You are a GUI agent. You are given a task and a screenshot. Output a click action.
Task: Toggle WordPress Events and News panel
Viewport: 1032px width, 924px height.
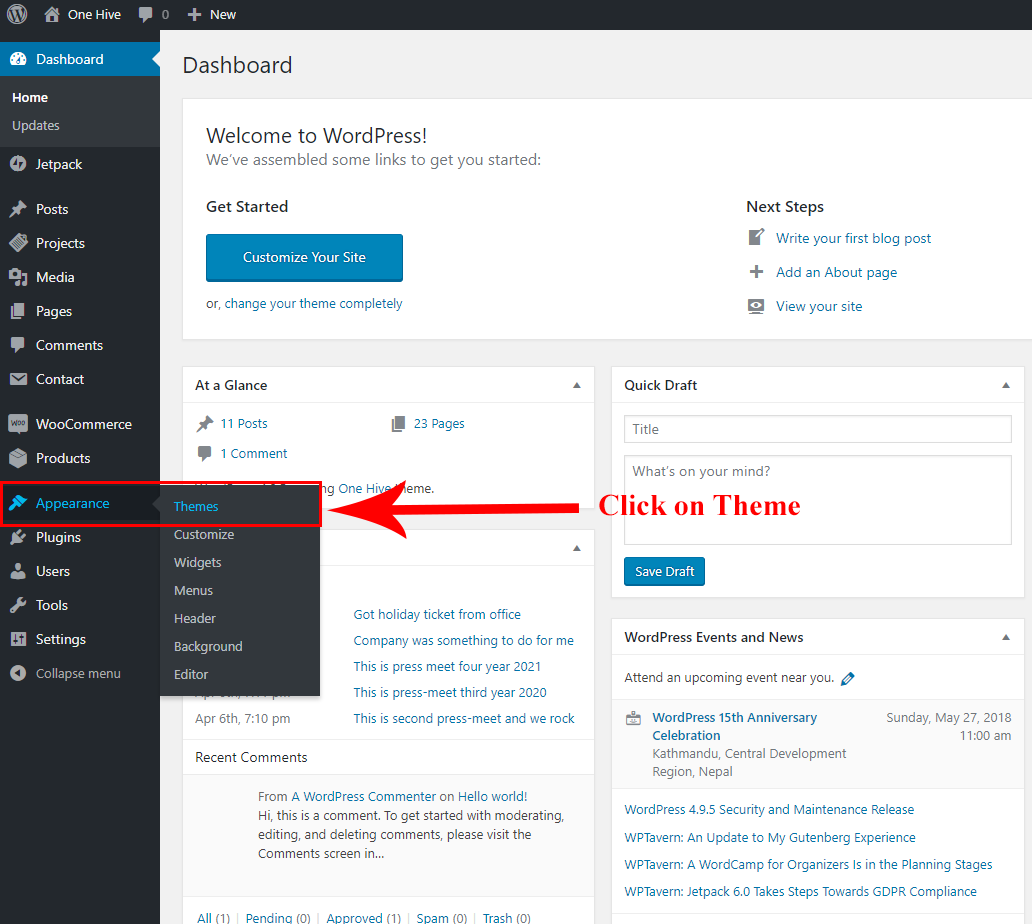[1004, 637]
